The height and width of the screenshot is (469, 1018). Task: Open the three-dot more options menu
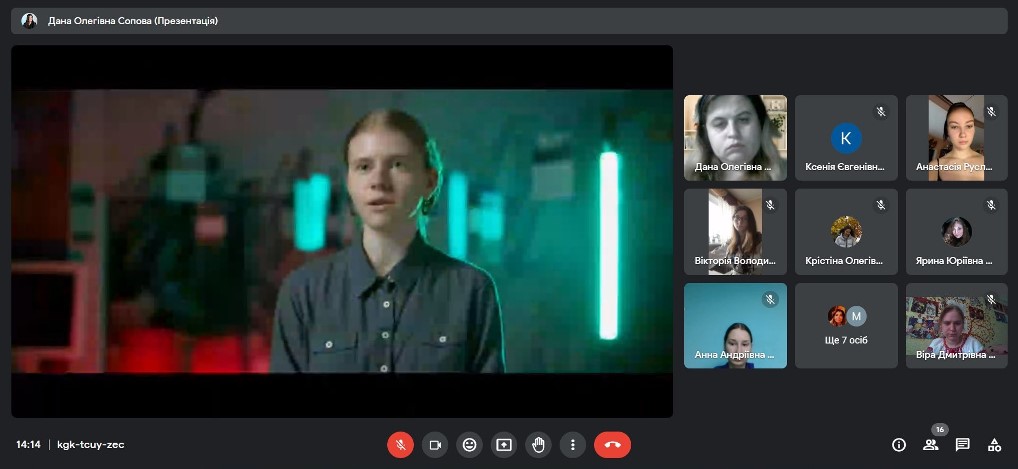573,445
